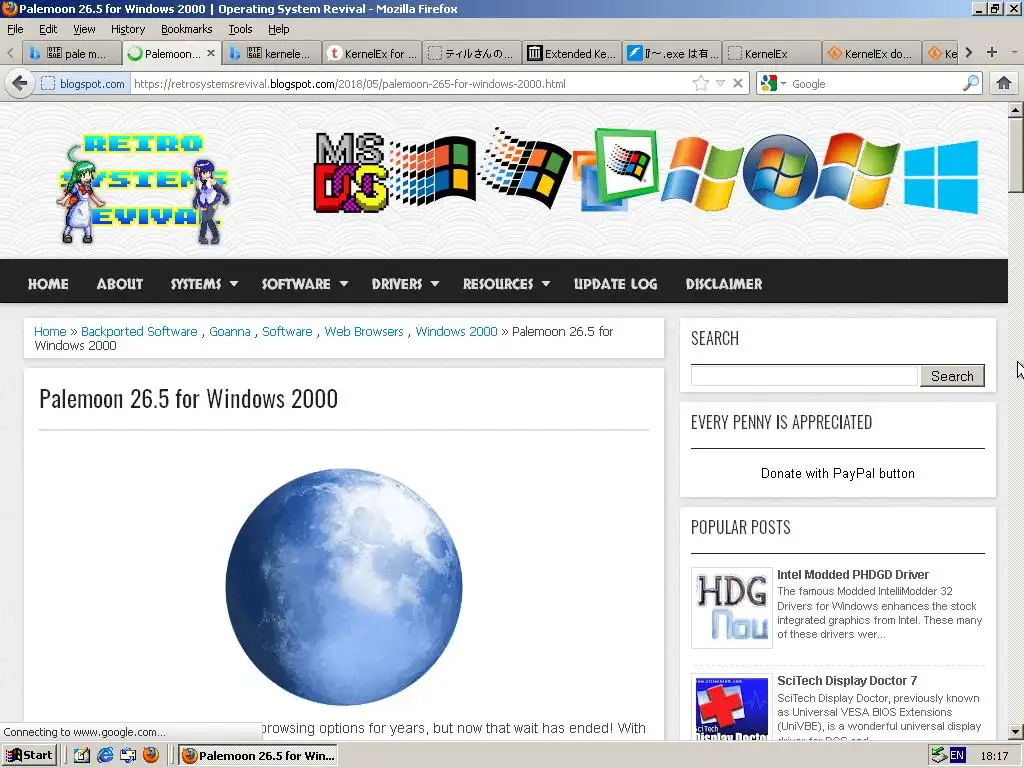Click the Windows Vista orb logo
The image size is (1024, 768).
(x=780, y=172)
